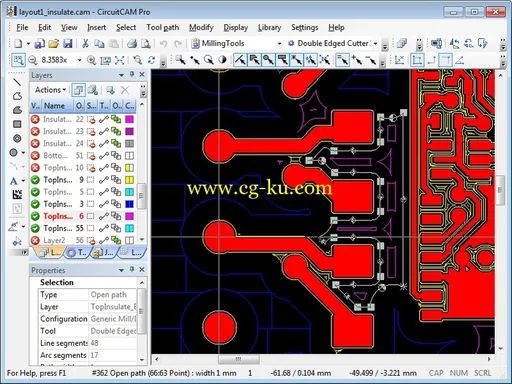Click the V.. column header in Layers
Viewport: 512px width, 384px height.
35,106
